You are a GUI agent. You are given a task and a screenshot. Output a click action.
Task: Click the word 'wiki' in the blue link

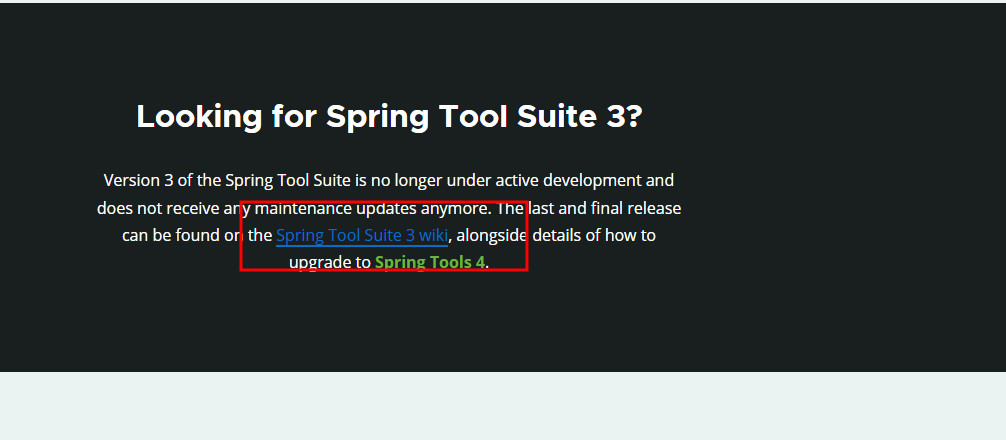pos(433,235)
